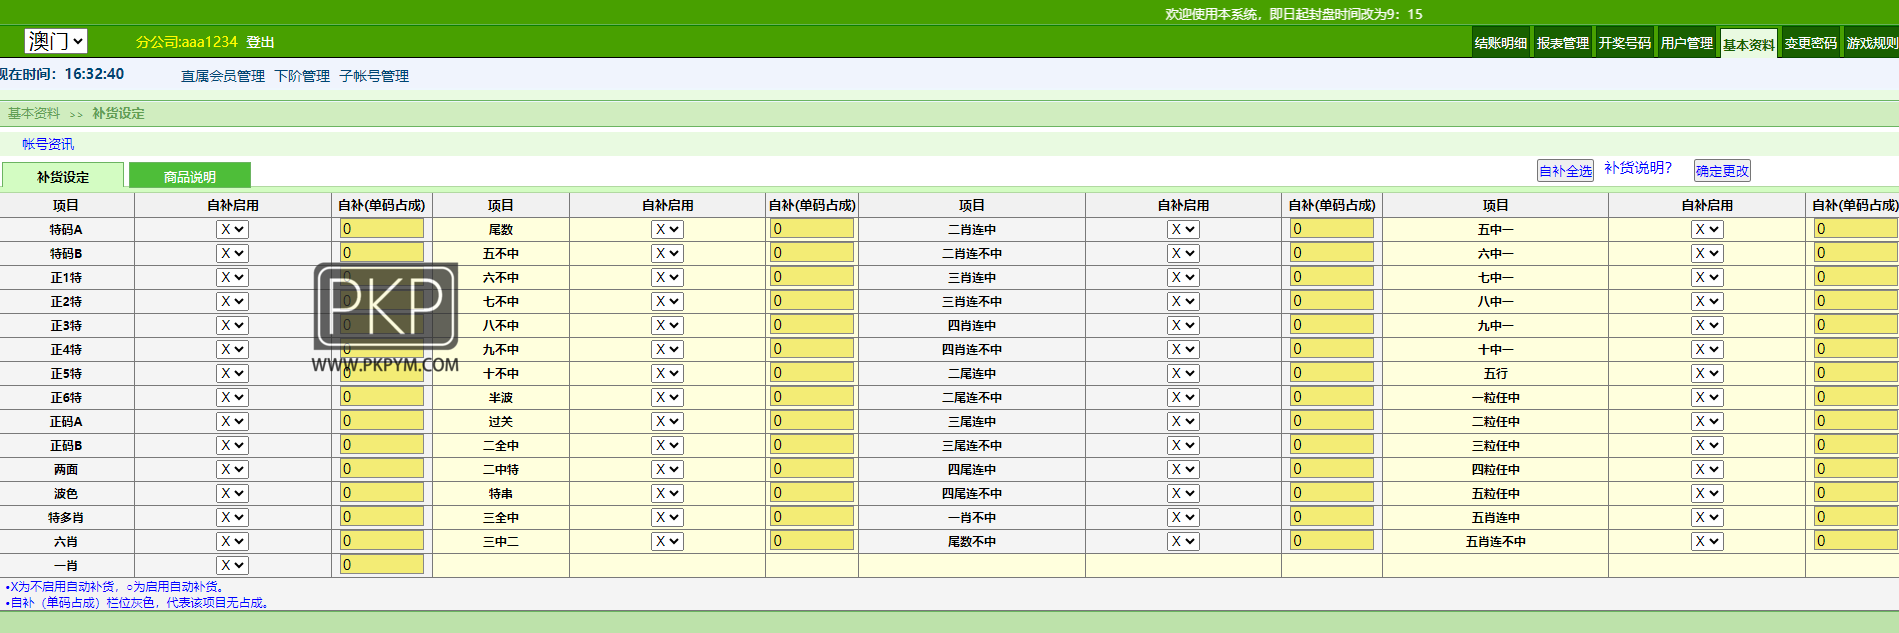Open the 自补启用 dropdown for 正码A

coord(232,421)
